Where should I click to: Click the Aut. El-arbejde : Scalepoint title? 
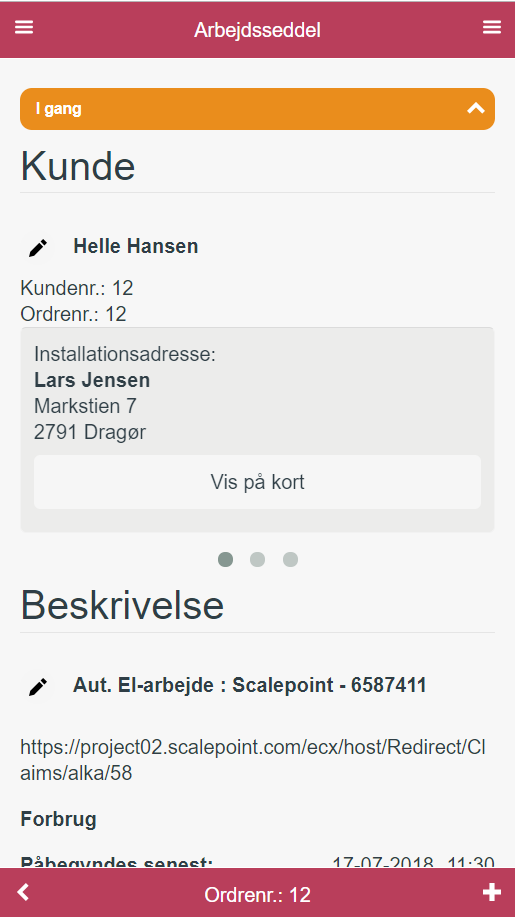click(250, 685)
